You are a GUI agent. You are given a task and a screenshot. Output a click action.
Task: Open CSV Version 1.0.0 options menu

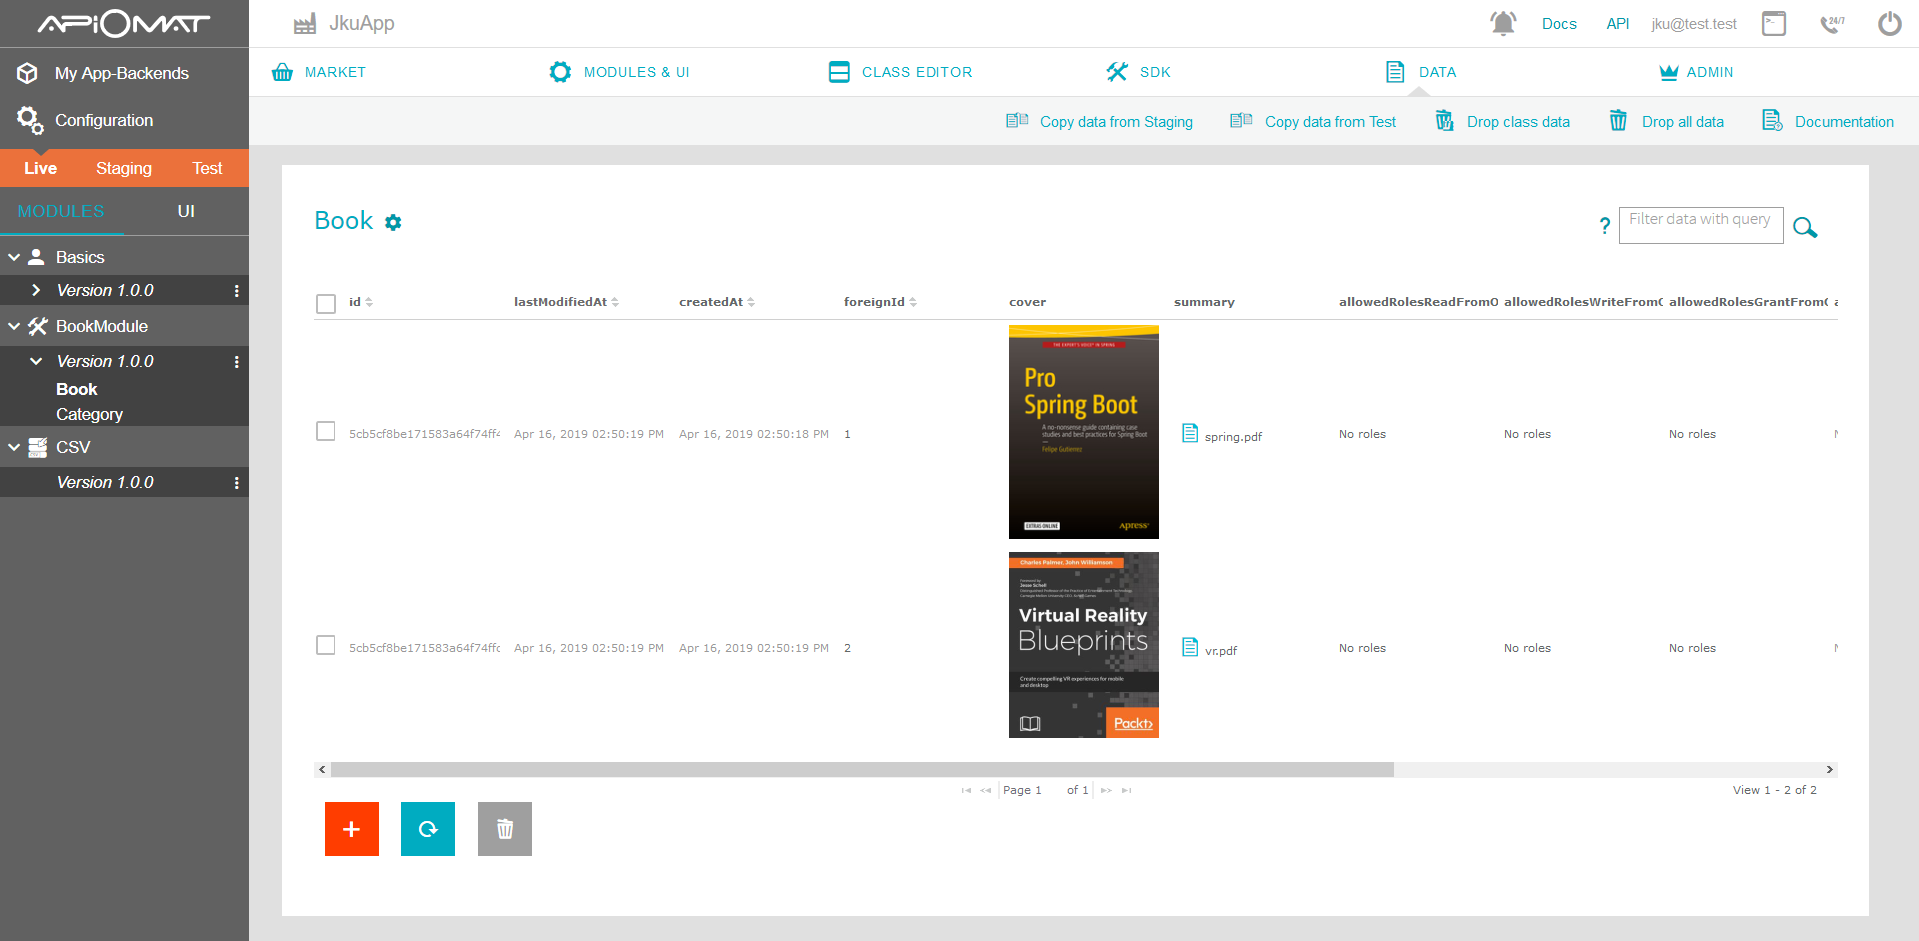pyautogui.click(x=236, y=483)
